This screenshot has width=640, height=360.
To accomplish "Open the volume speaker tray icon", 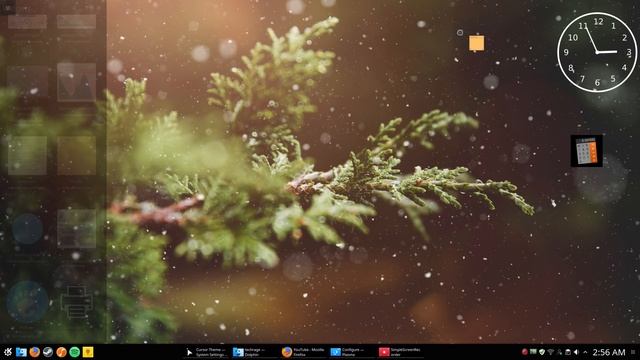I will (576, 352).
